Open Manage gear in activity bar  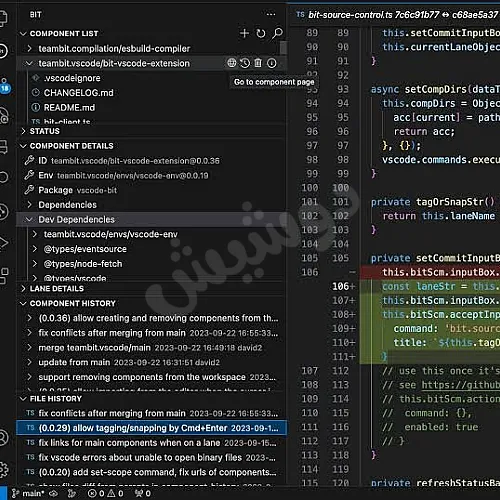(x=3, y=470)
